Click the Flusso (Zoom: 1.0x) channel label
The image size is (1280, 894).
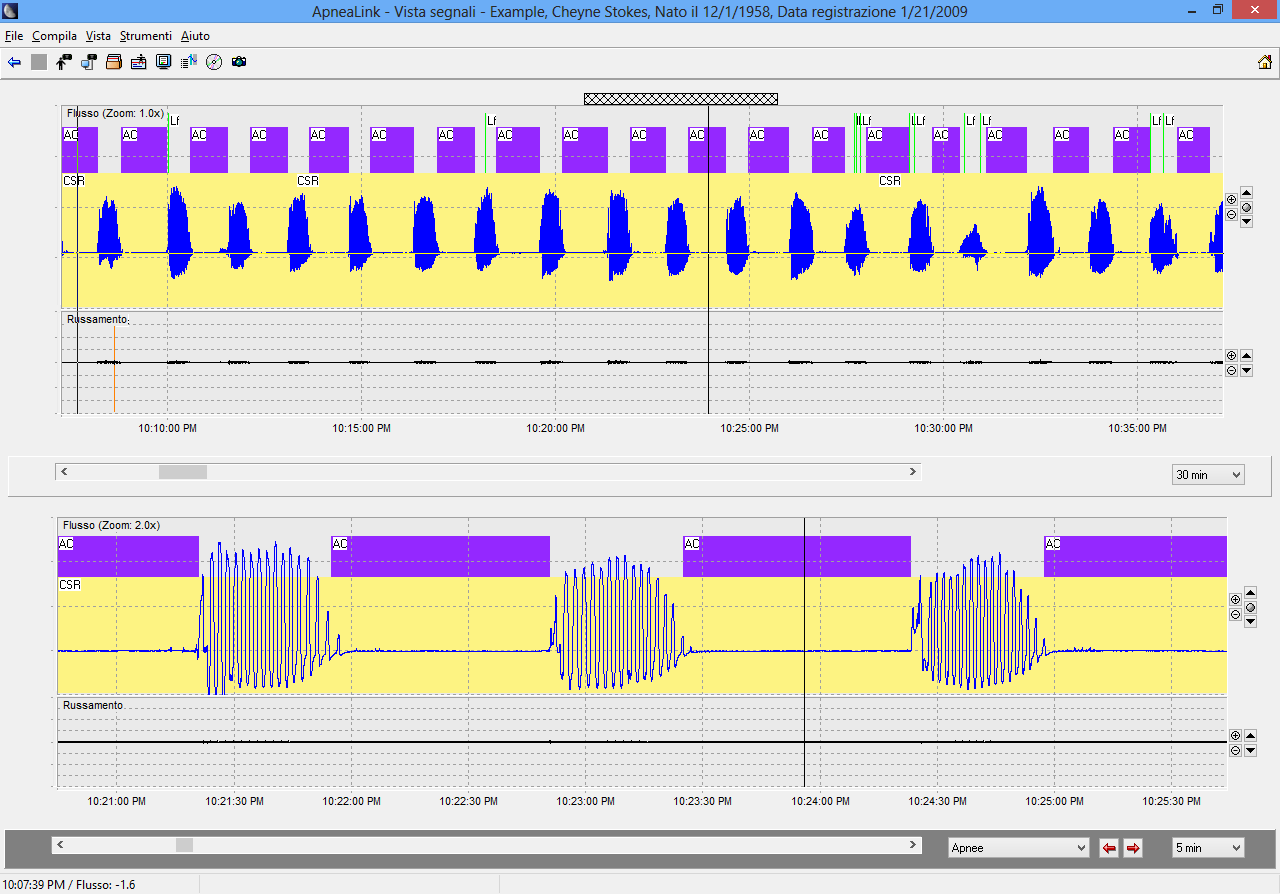115,114
